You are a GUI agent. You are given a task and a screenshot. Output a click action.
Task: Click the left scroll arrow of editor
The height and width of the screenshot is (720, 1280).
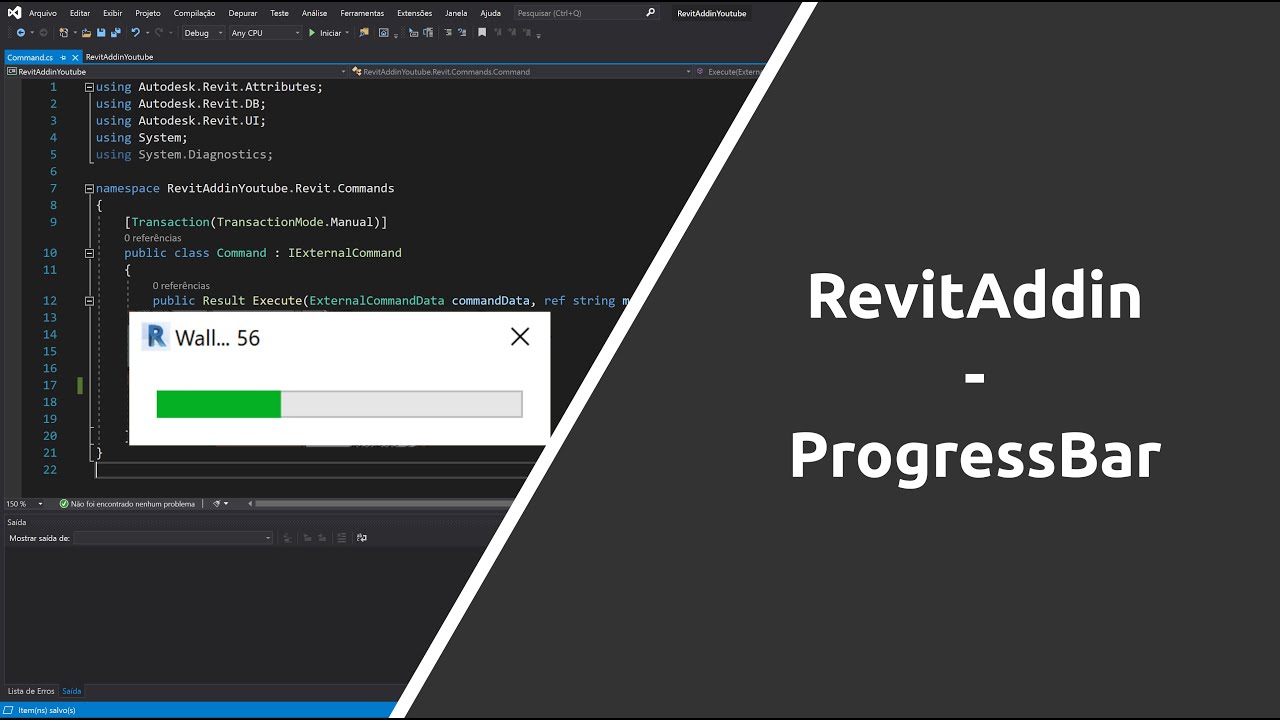[x=250, y=504]
